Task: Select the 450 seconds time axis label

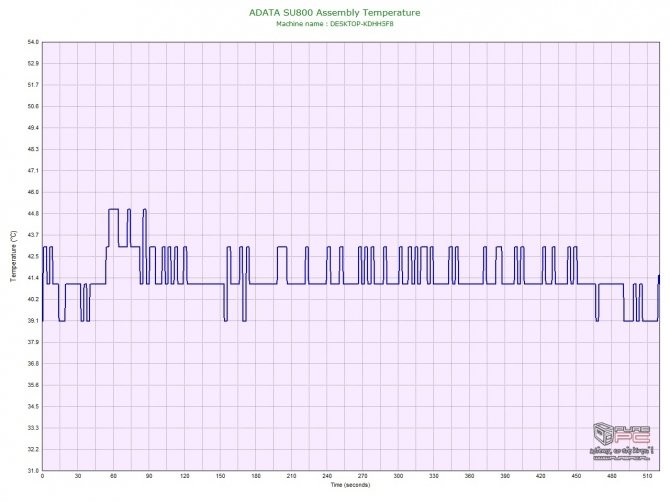Action: [576, 476]
